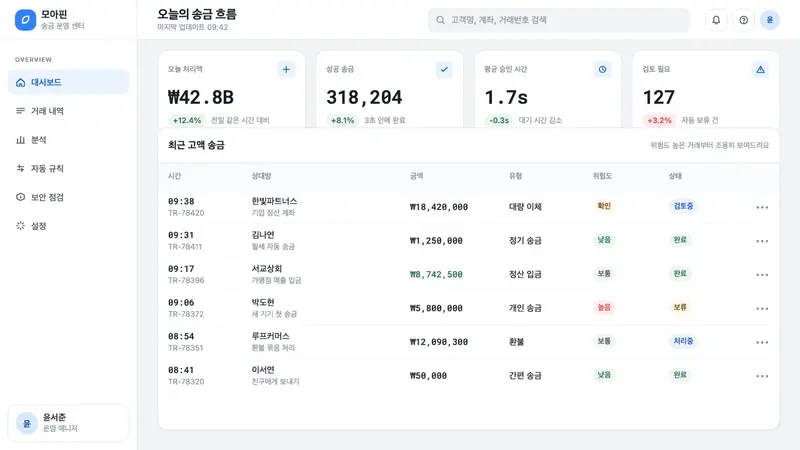Click the 윤서준 avatar in sidebar footer
The image size is (800, 450).
(27, 423)
